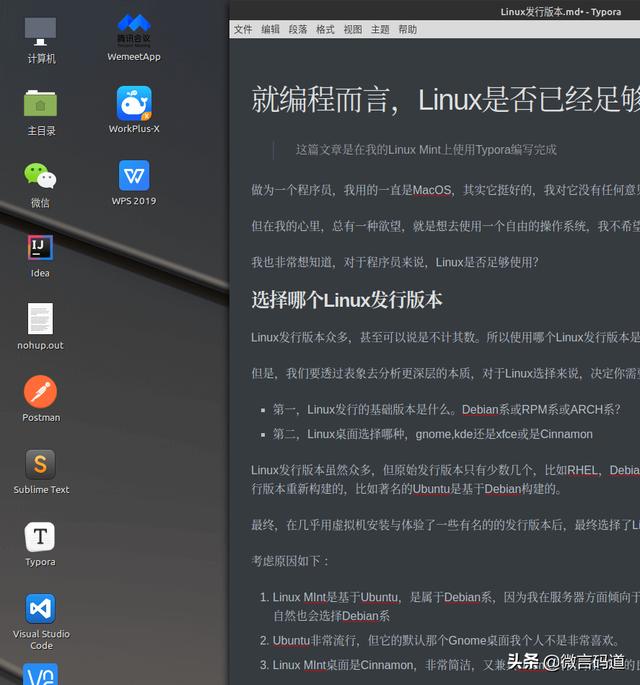Click paragraph starting 但是，我们要透过表象

pyautogui.click(x=446, y=374)
